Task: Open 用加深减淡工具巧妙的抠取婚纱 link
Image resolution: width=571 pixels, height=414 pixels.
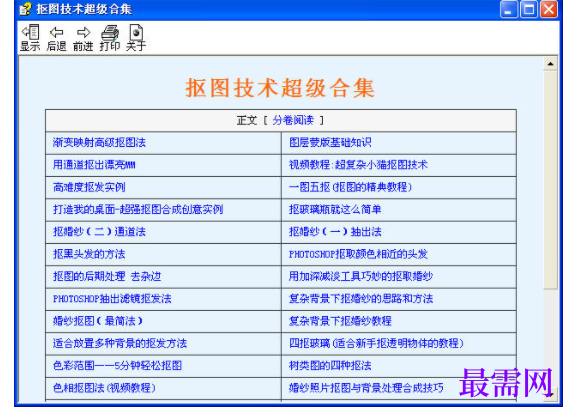Action: 361,276
